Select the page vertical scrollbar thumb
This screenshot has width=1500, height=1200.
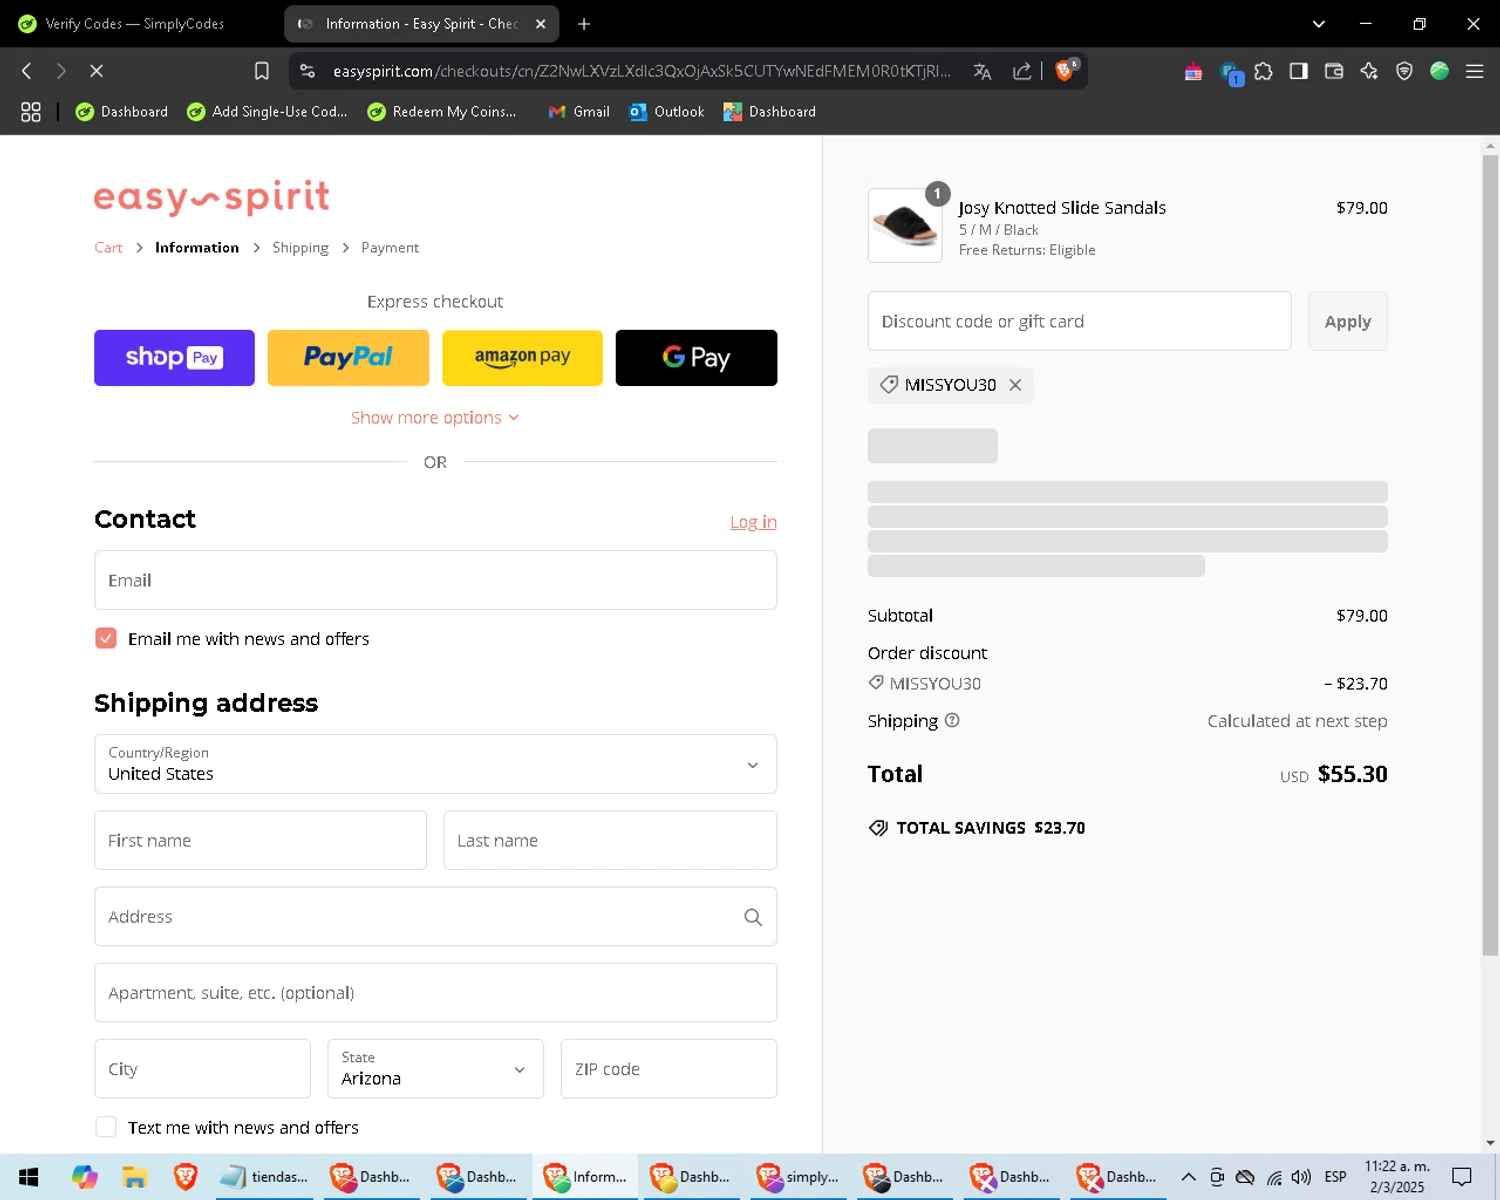coord(1490,555)
